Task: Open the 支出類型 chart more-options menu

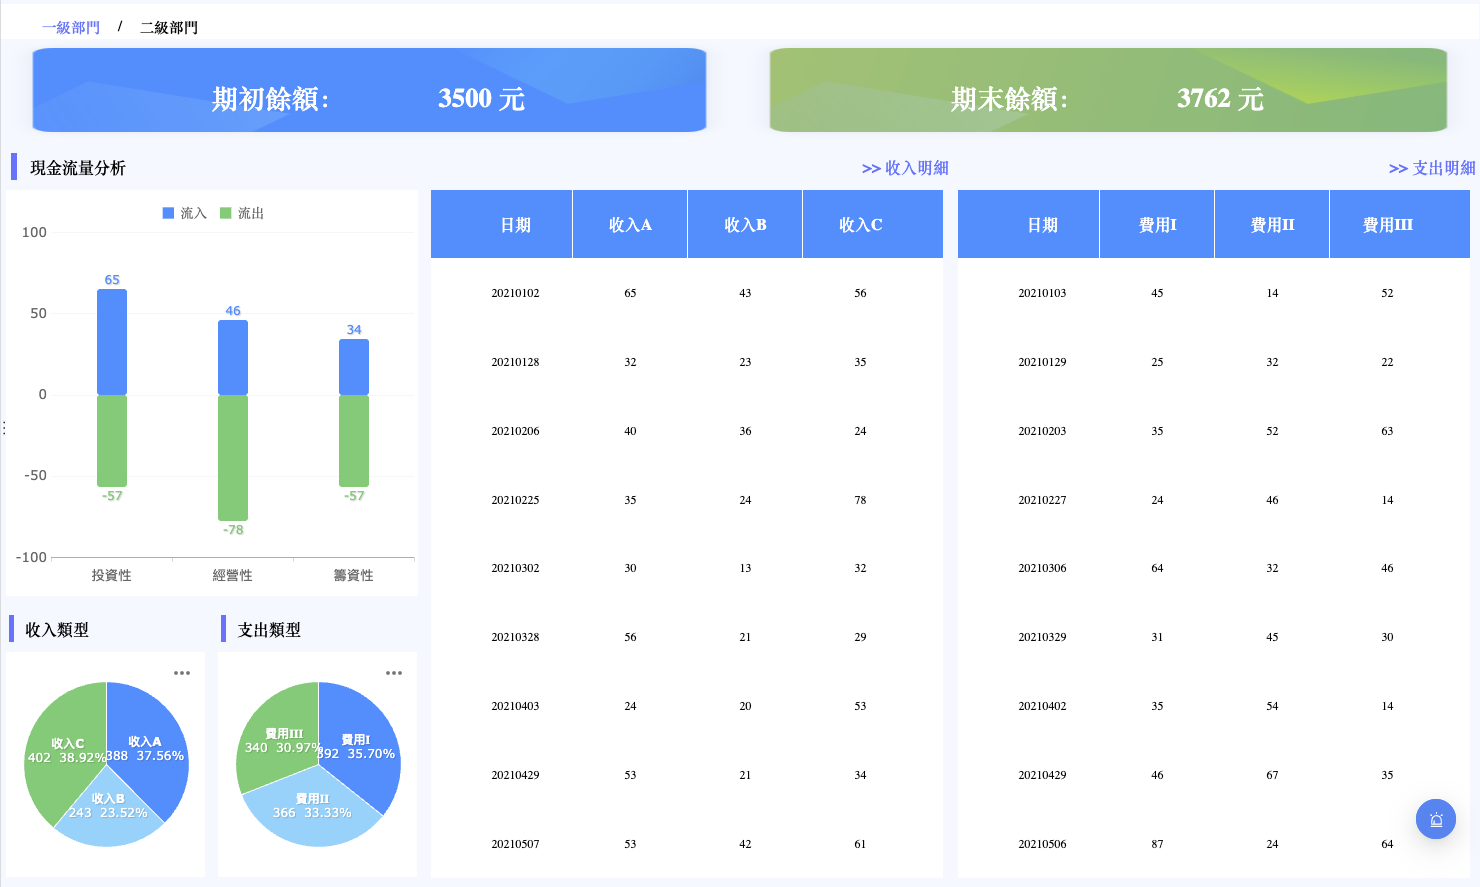Action: [394, 673]
